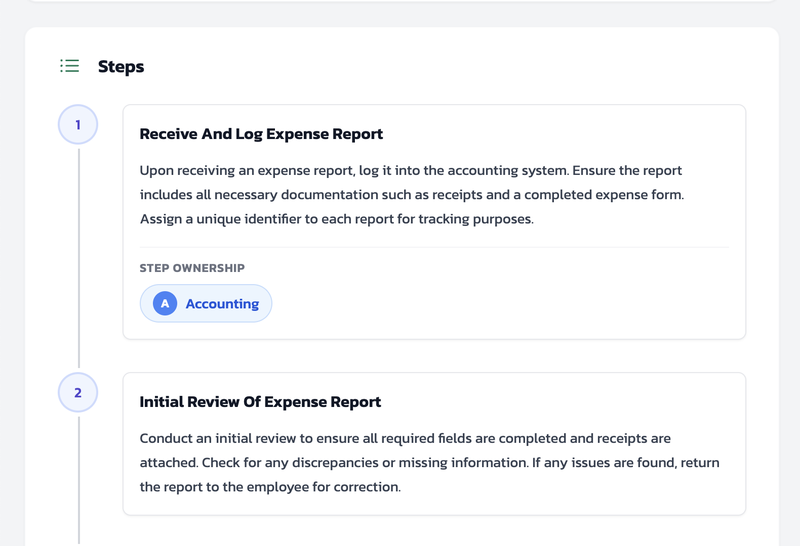The height and width of the screenshot is (546, 800).
Task: Click the "includes all necessary documentation" line
Action: [411, 195]
